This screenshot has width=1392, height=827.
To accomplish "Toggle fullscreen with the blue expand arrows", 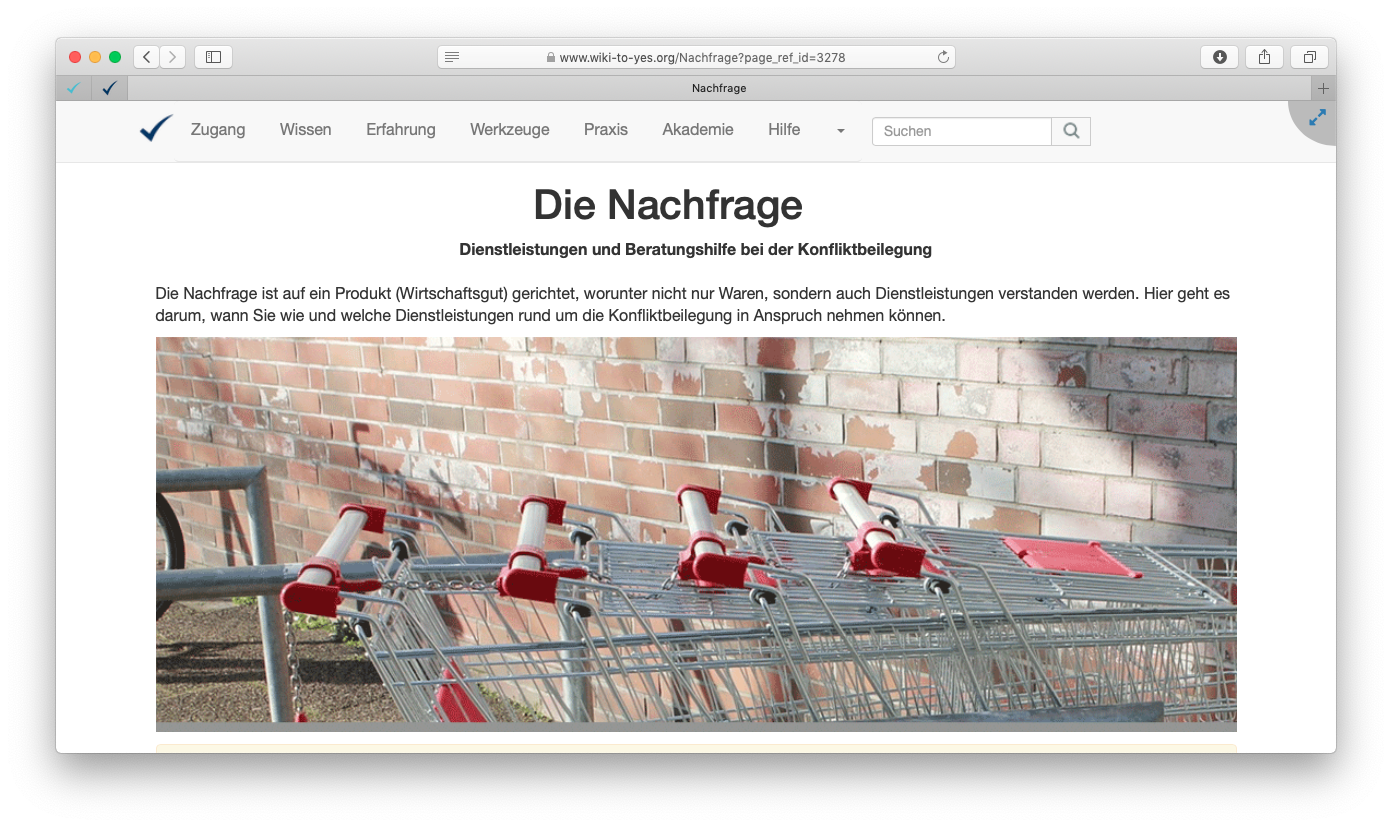I will coord(1317,118).
